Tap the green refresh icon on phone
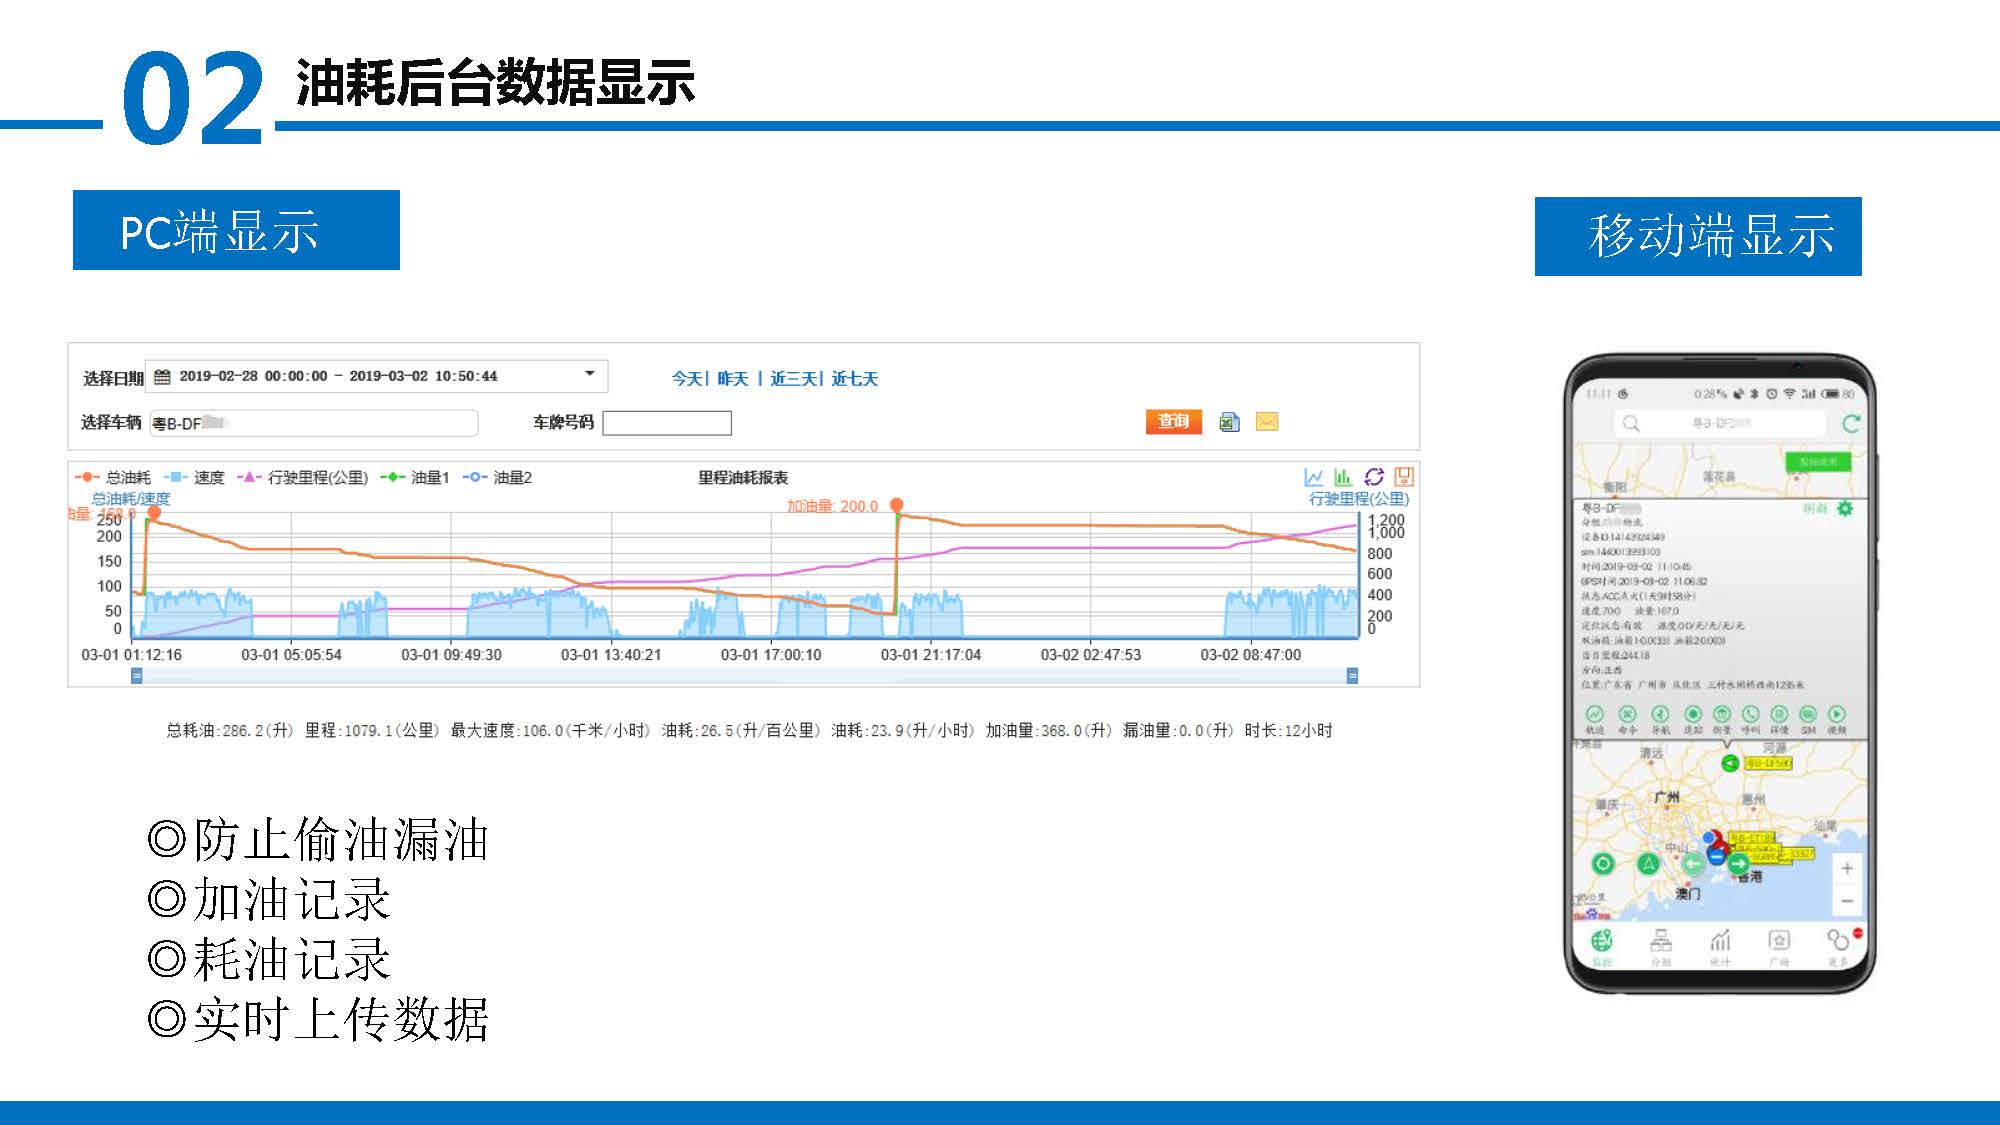This screenshot has width=2000, height=1125. tap(1851, 423)
